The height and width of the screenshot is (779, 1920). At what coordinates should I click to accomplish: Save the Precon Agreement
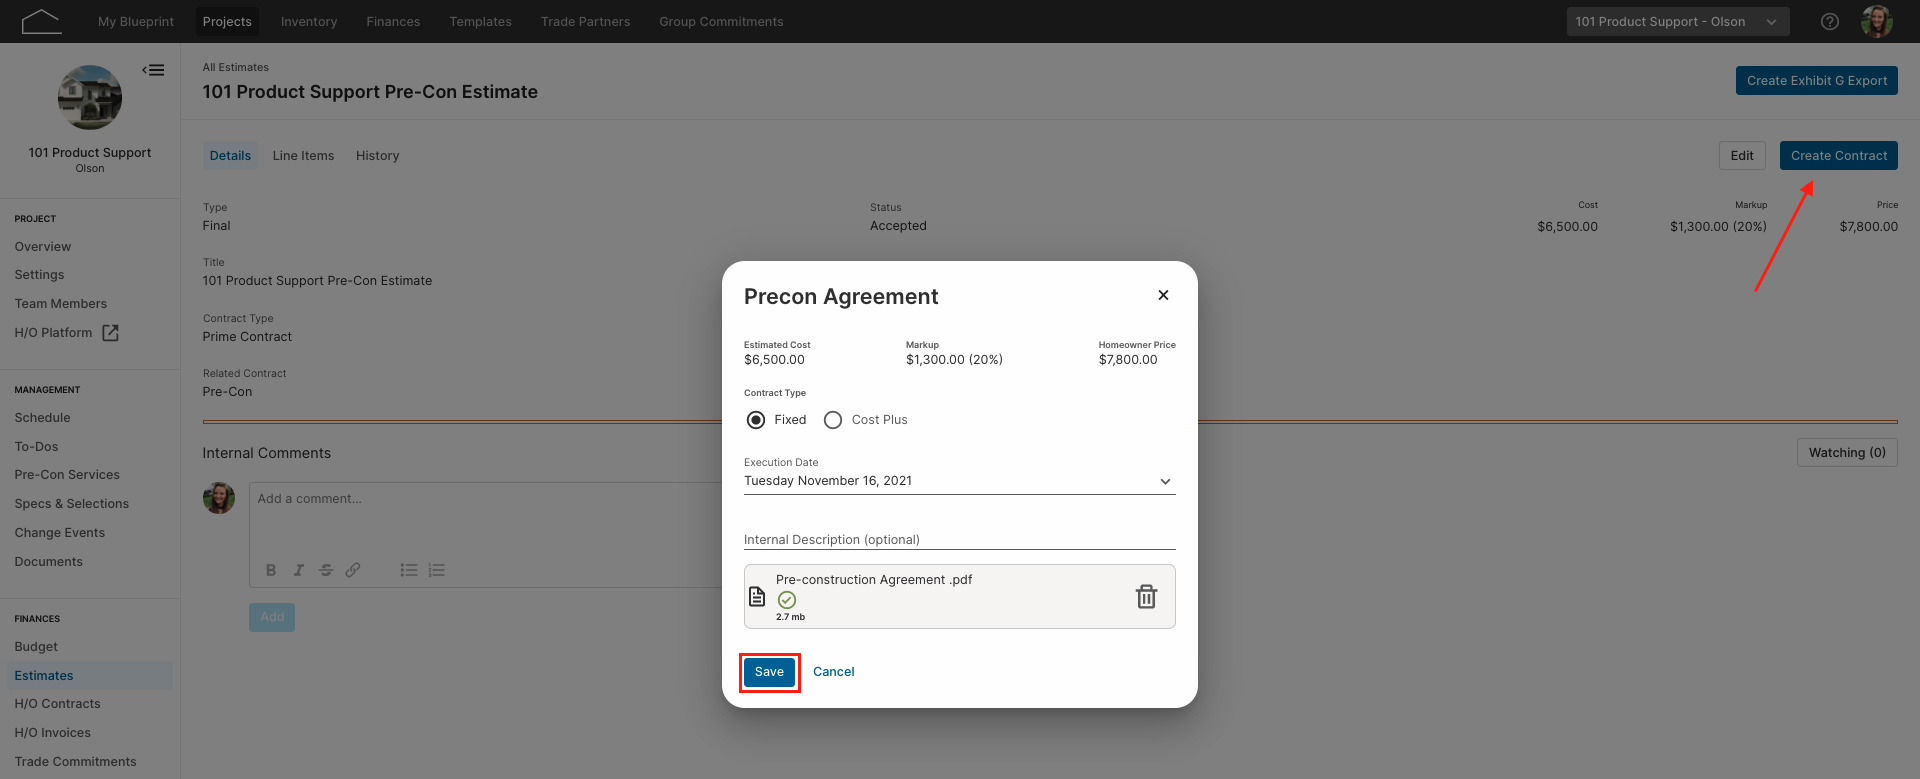click(x=769, y=672)
